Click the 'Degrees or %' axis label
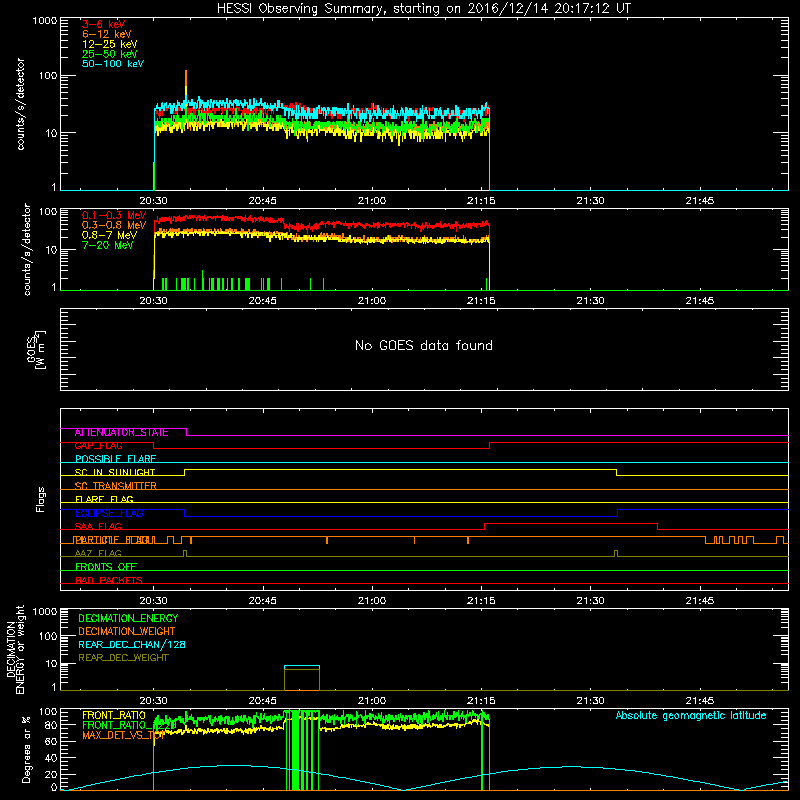Image resolution: width=800 pixels, height=800 pixels. pos(26,749)
